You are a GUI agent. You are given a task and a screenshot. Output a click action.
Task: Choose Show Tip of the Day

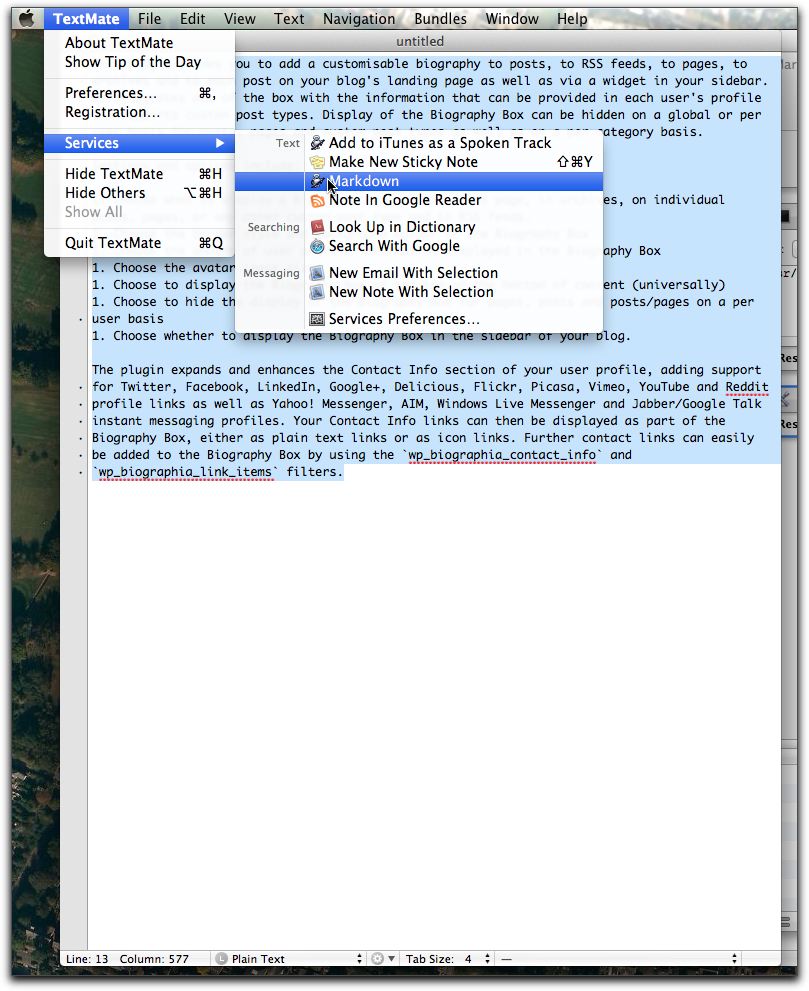[x=139, y=62]
